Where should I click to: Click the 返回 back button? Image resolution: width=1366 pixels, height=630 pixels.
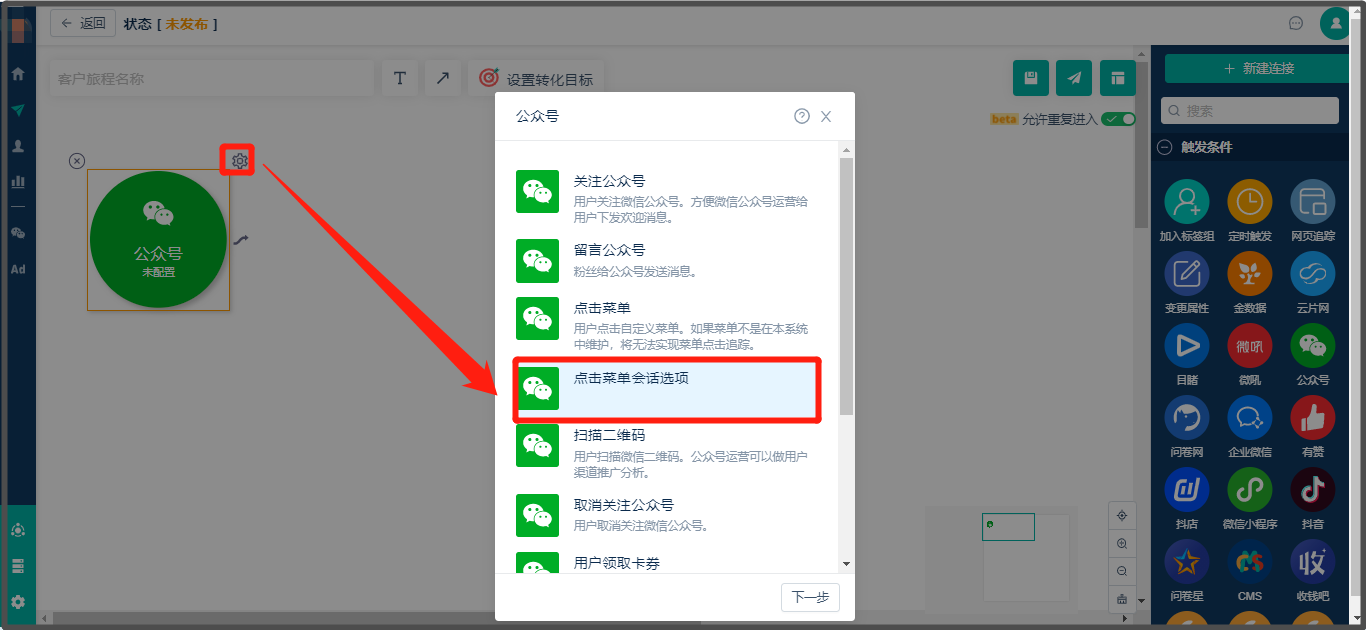(83, 23)
